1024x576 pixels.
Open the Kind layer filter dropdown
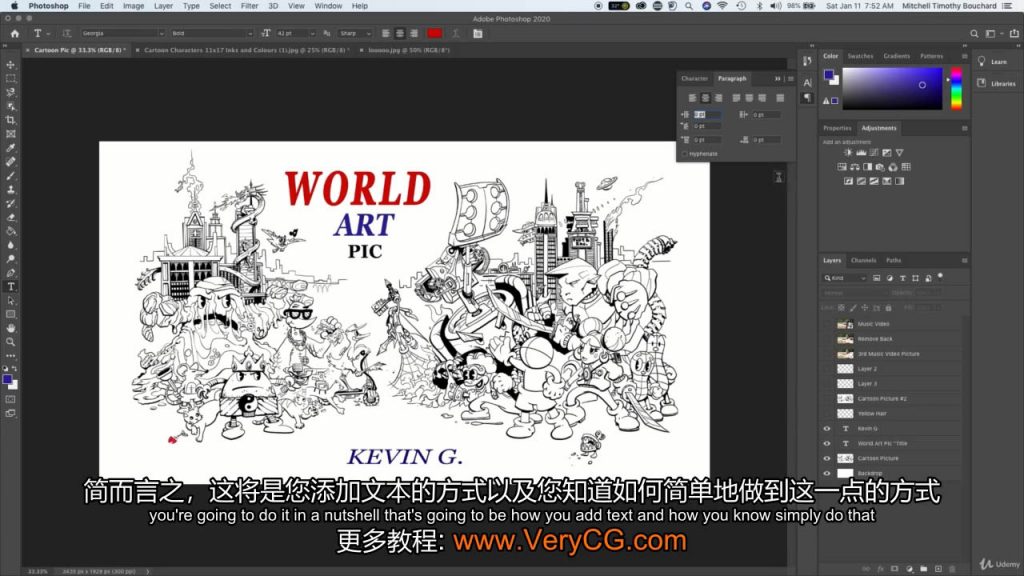(844, 278)
